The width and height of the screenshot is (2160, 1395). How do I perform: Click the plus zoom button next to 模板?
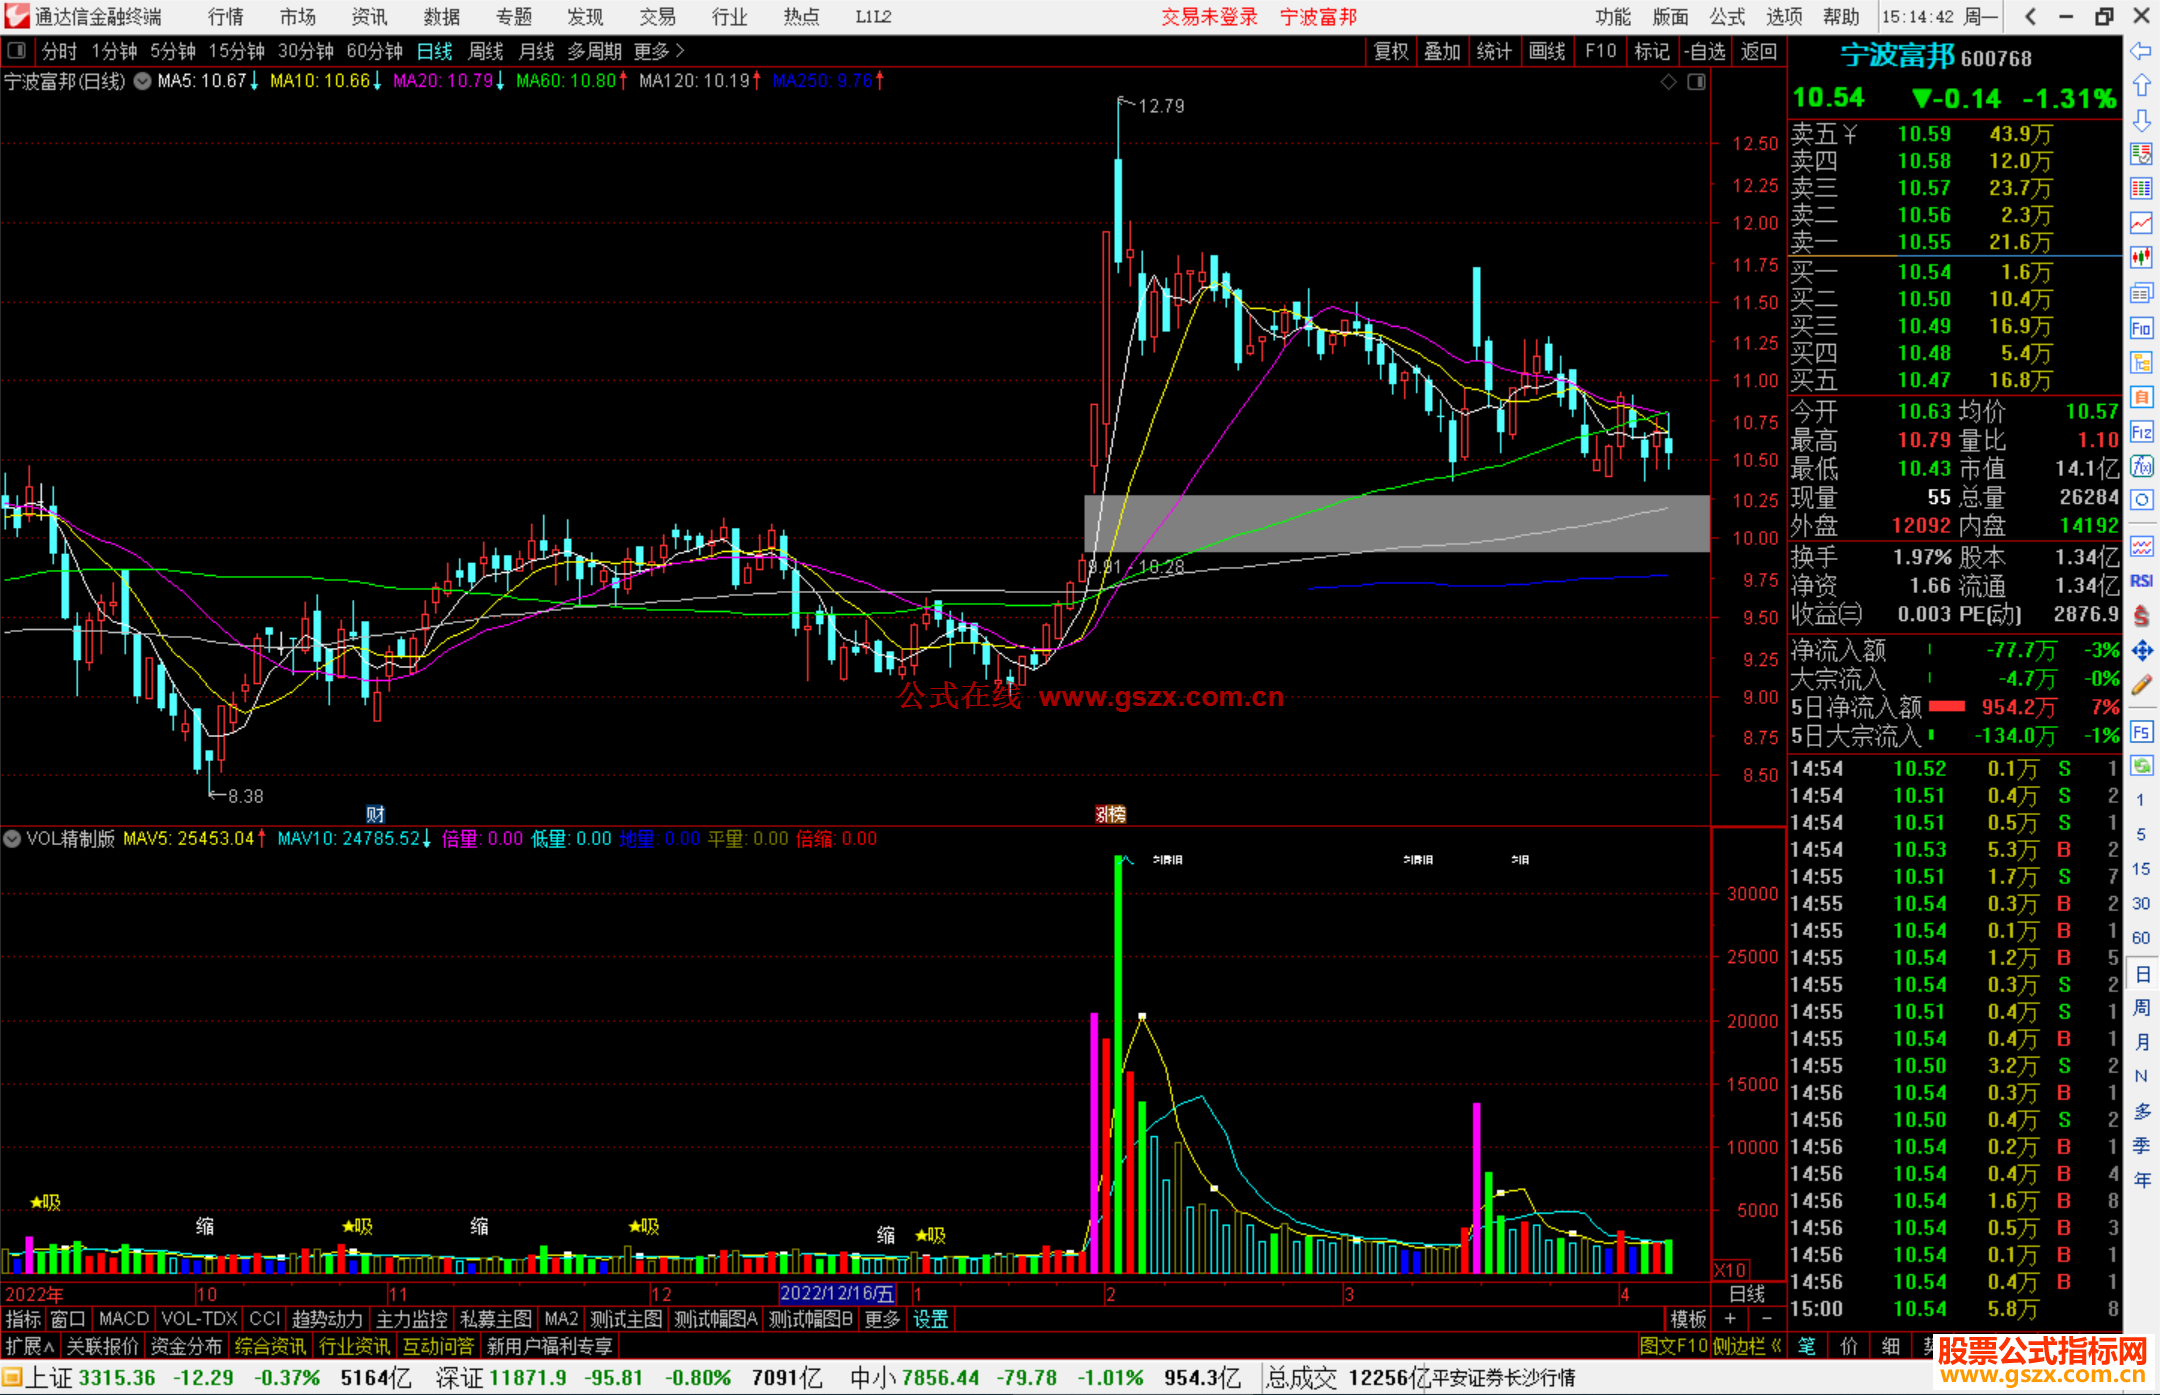[x=1730, y=1319]
